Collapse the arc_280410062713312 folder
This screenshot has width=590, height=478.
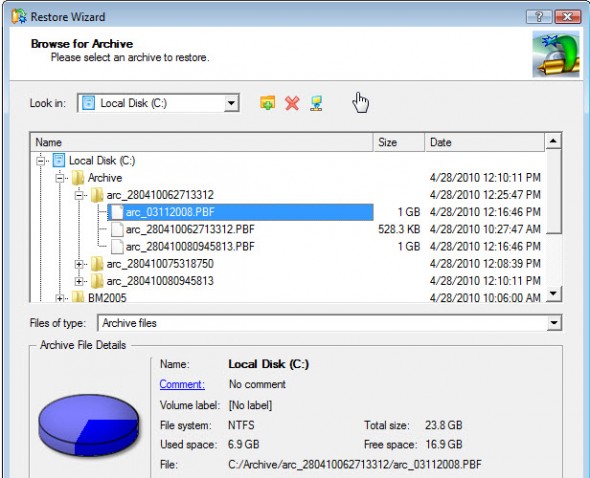[79, 195]
